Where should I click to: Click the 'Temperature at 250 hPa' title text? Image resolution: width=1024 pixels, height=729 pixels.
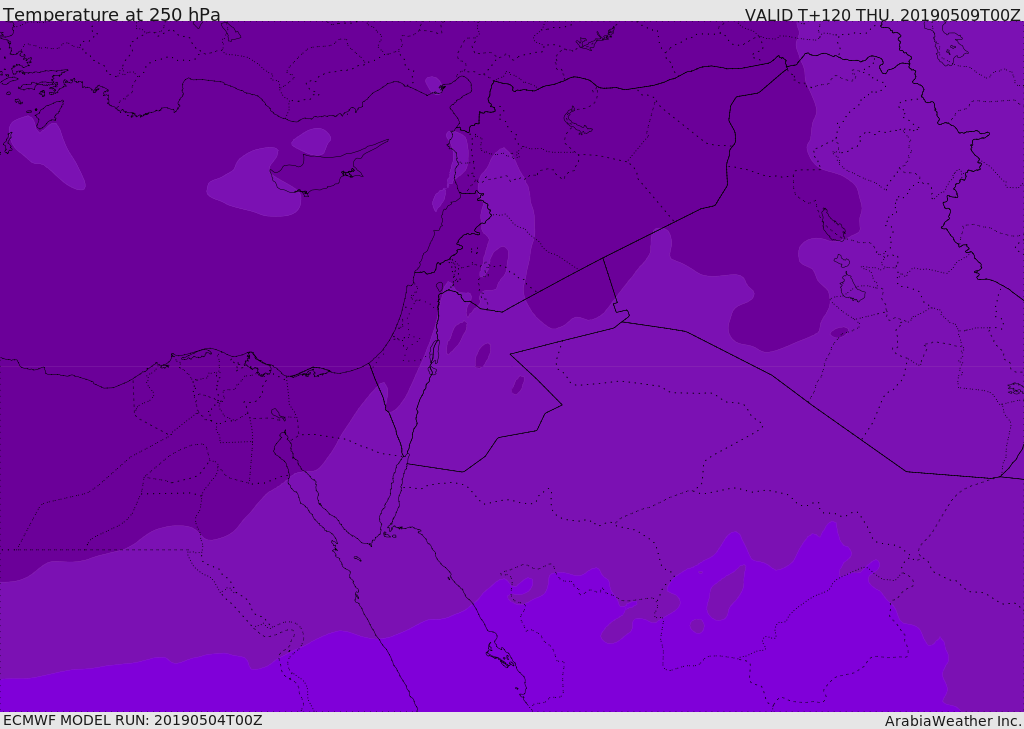[112, 14]
